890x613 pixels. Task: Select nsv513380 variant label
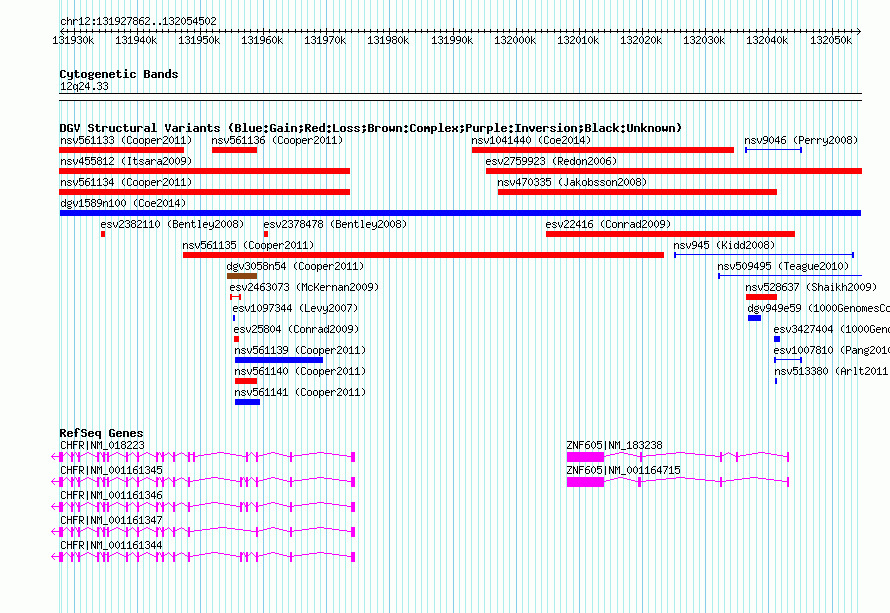[x=831, y=371]
